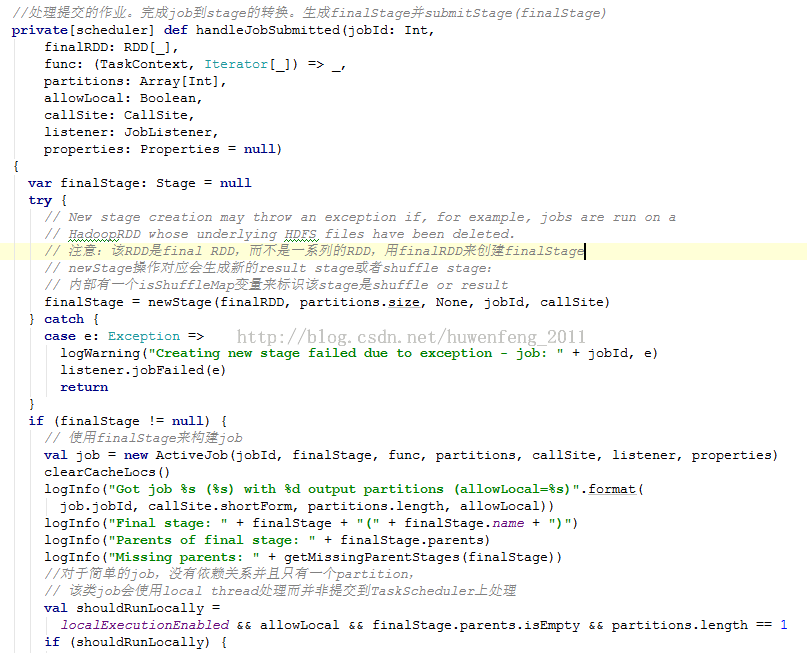The image size is (807, 653).
Task: Click the allowLocal Boolean parameter line
Action: pyautogui.click(x=122, y=98)
